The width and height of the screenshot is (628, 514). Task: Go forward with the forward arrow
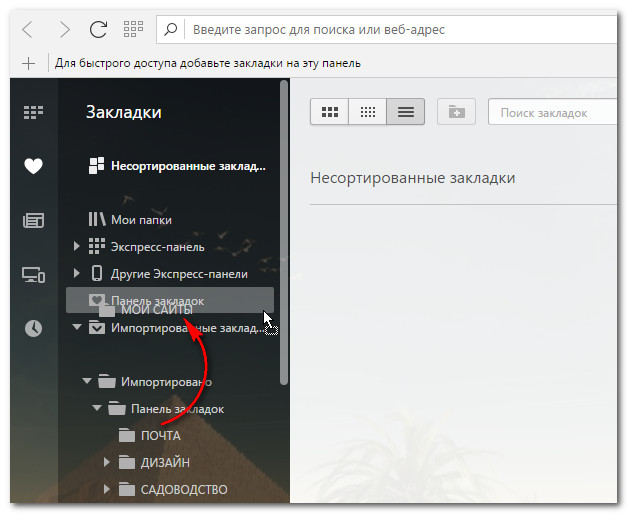64,30
